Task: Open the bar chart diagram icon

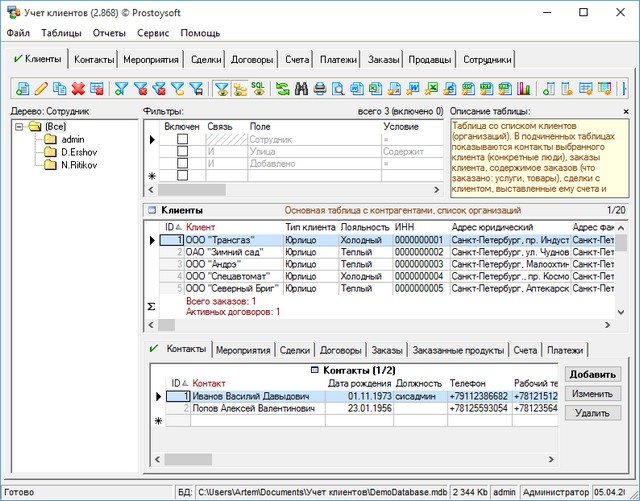Action: point(524,89)
